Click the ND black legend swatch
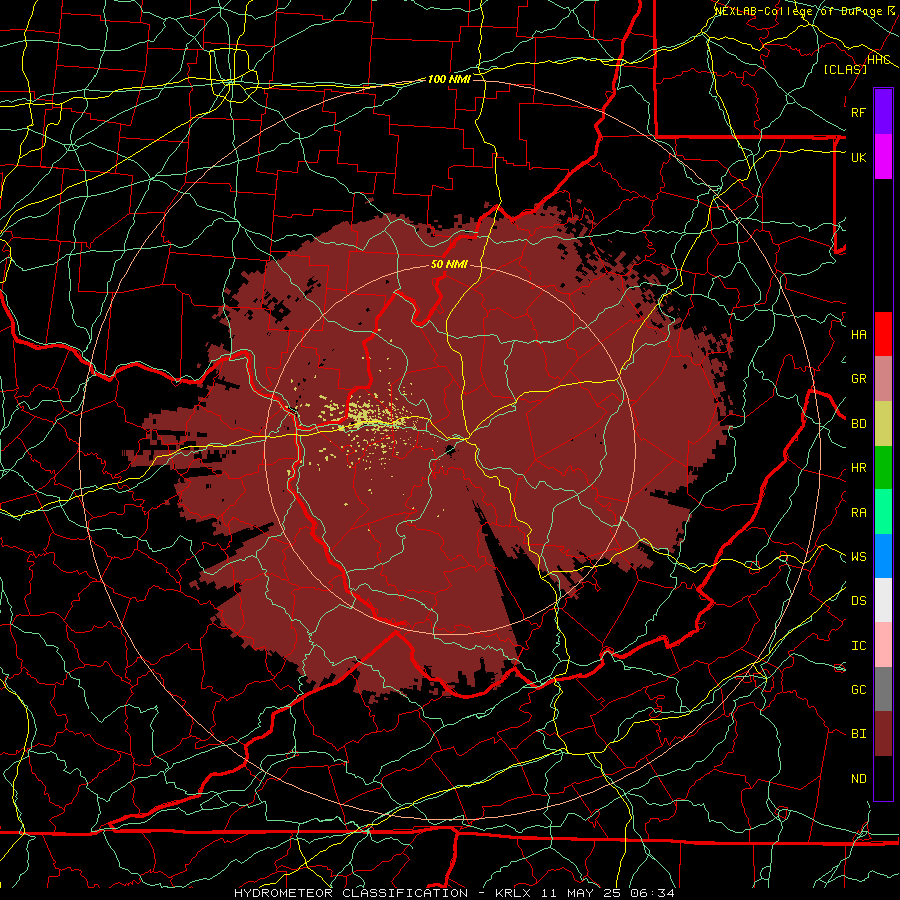 (x=883, y=778)
